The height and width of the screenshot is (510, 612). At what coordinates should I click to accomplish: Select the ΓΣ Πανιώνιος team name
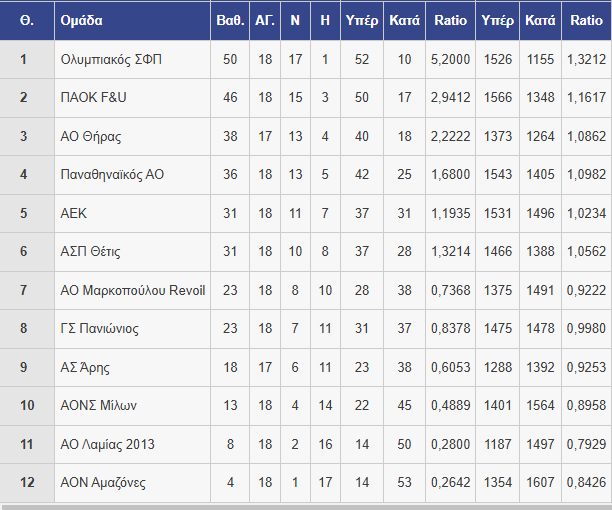99,329
